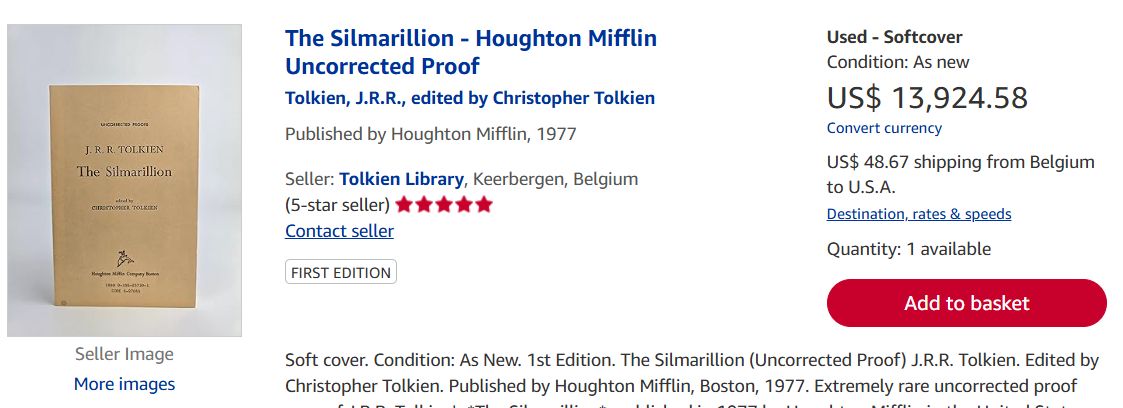The width and height of the screenshot is (1123, 408).
Task: Select the Convert currency link
Action: coord(884,128)
